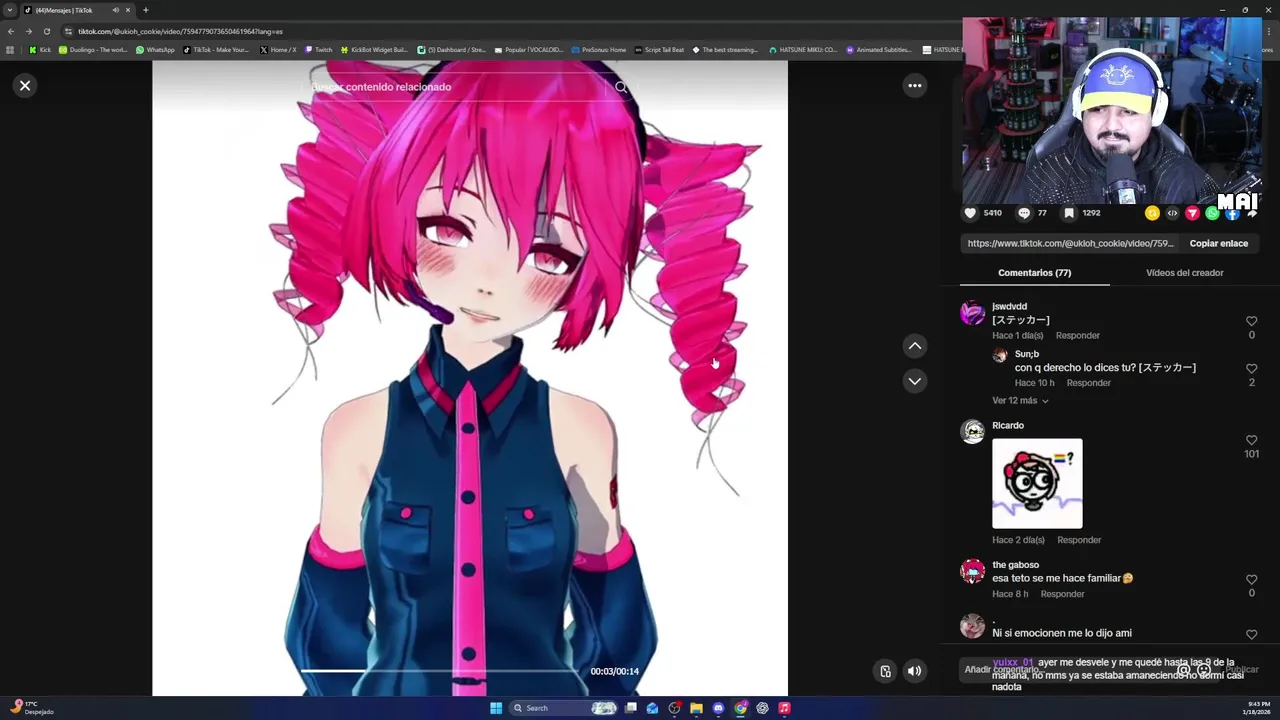Open Discord from taskbar
Image resolution: width=1280 pixels, height=720 pixels.
click(x=718, y=708)
